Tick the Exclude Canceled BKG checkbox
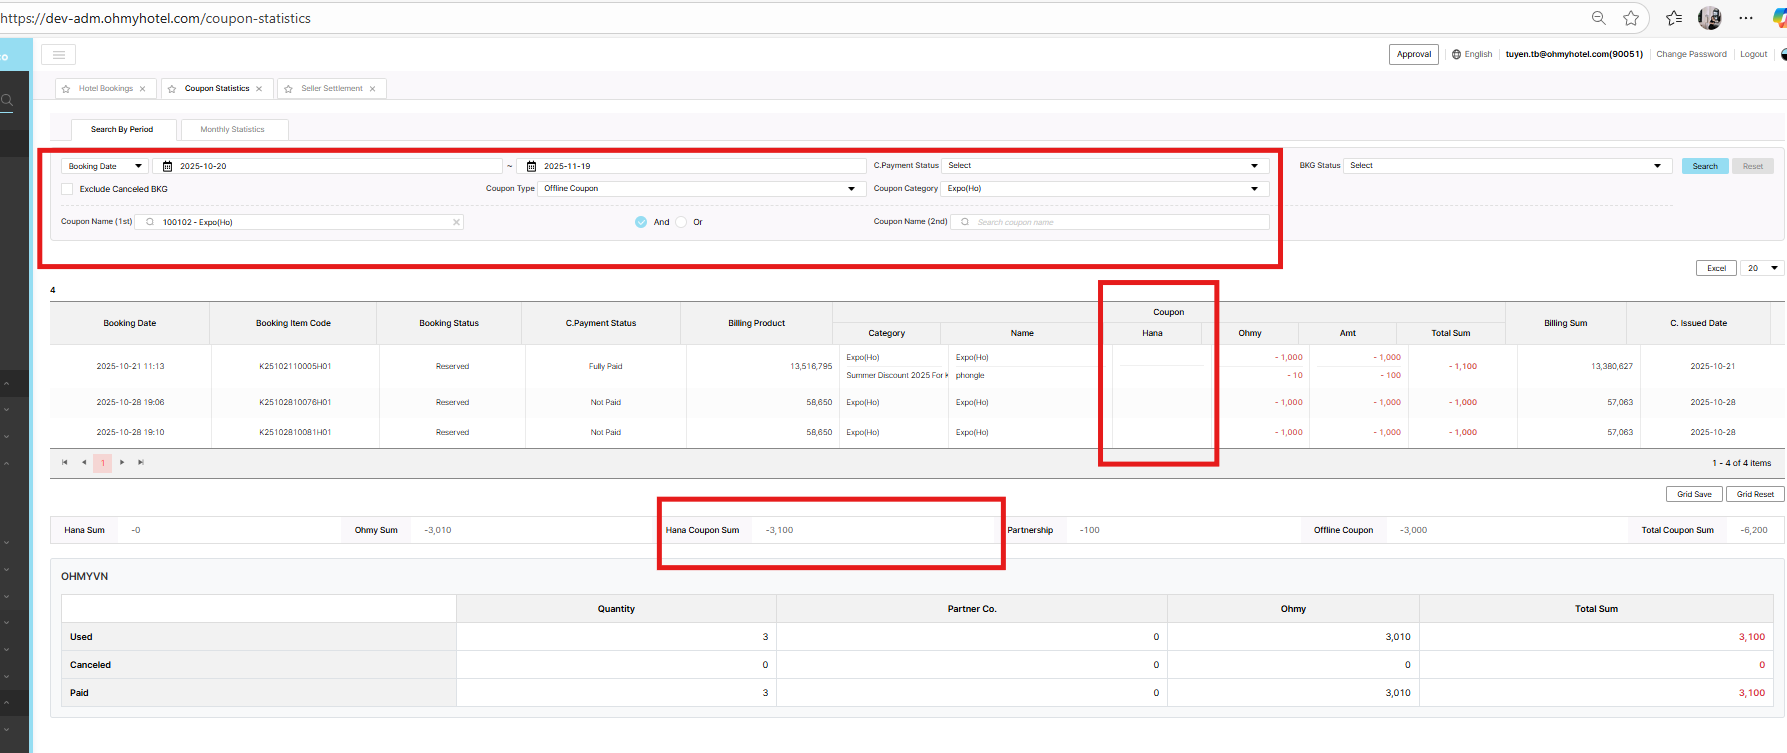Image resolution: width=1787 pixels, height=753 pixels. (67, 189)
